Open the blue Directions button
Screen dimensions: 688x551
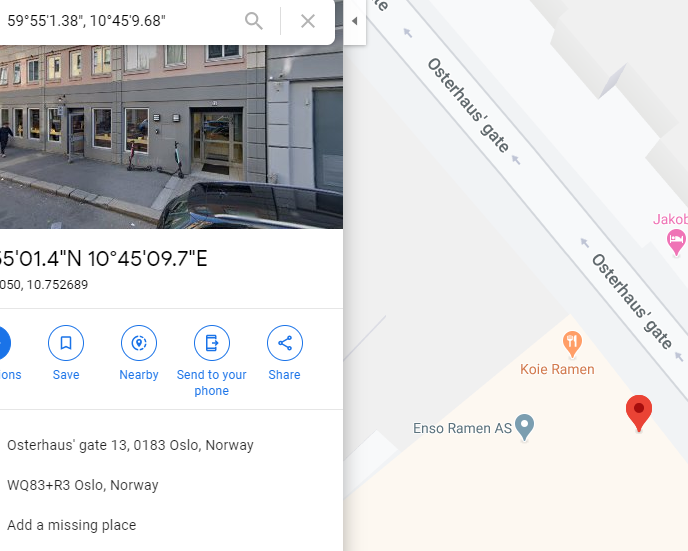click(3, 343)
